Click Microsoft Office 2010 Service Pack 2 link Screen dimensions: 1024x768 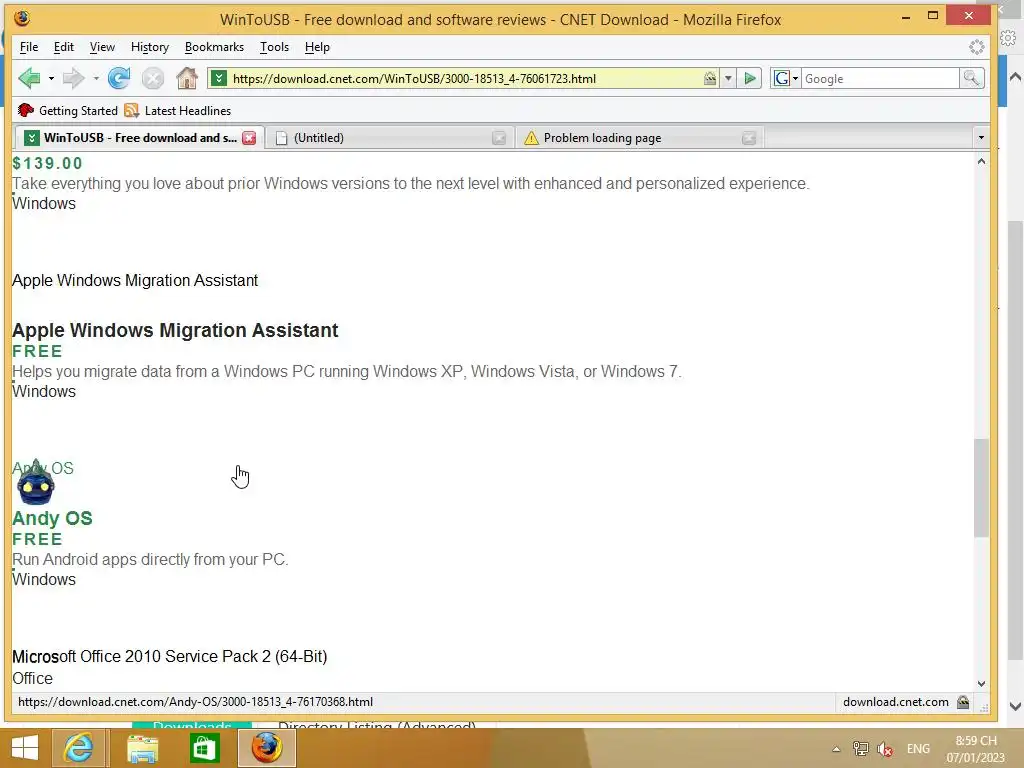pos(170,656)
